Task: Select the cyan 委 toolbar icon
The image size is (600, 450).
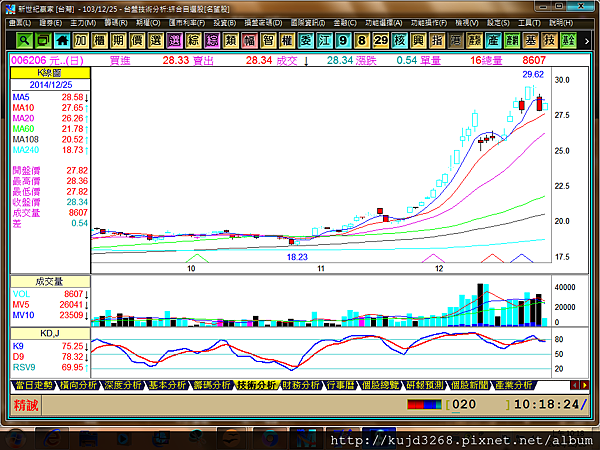Action: [x=305, y=40]
